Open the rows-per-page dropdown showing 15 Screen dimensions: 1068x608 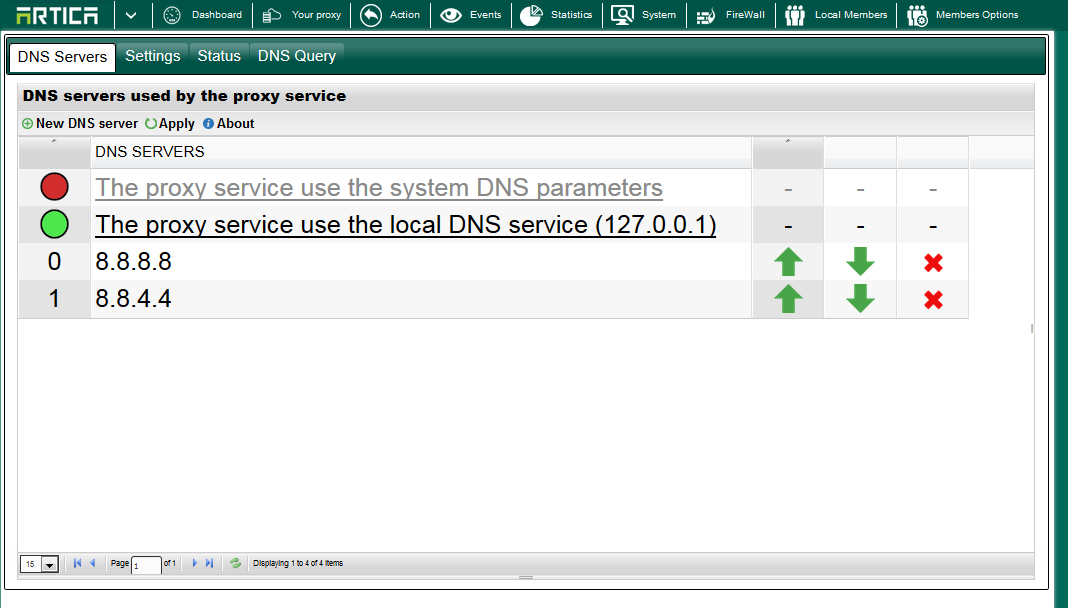40,564
